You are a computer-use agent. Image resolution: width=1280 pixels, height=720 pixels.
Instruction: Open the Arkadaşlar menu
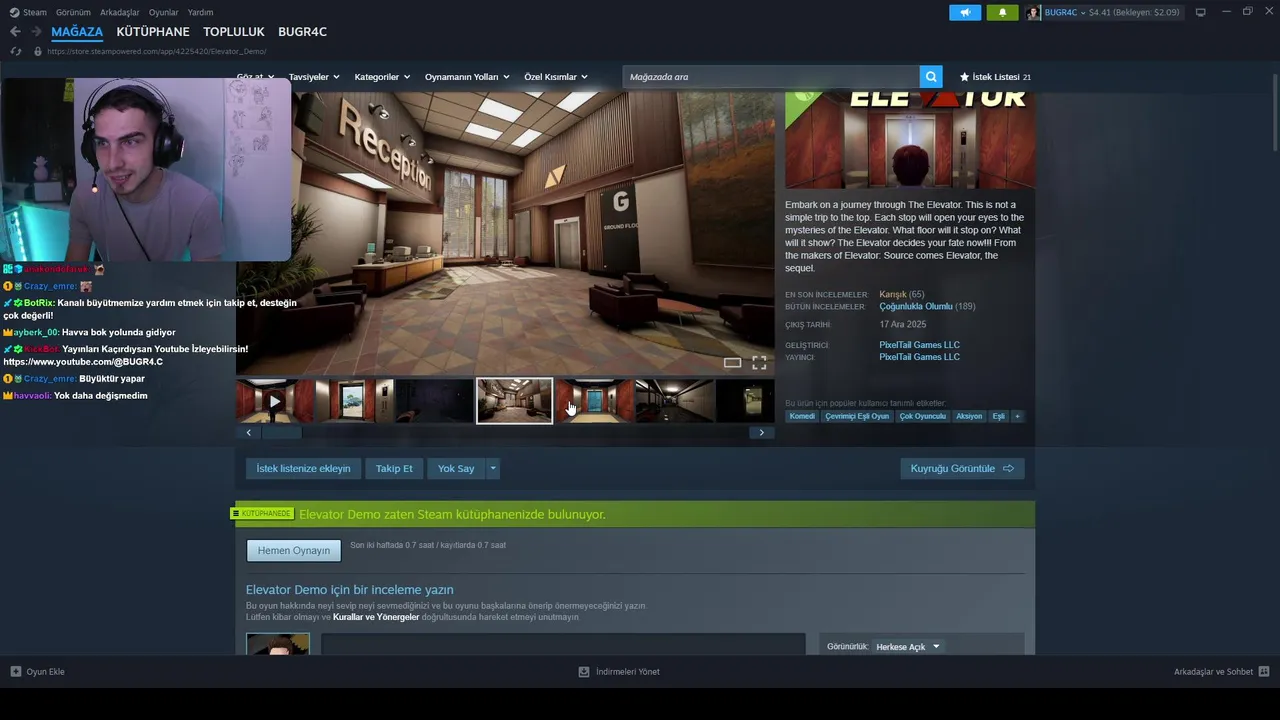[x=120, y=12]
